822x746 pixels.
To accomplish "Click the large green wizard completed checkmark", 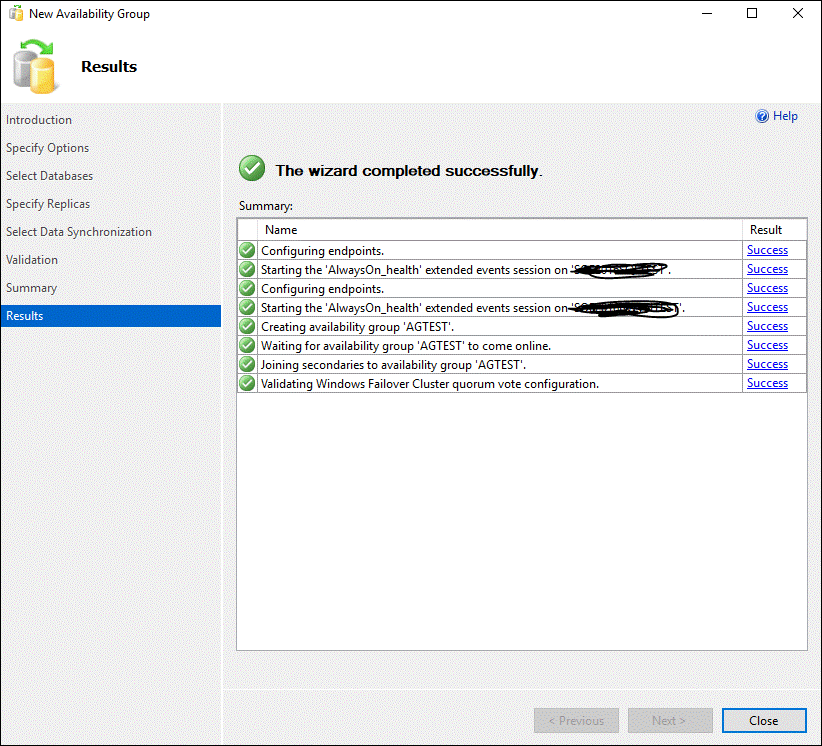I will [x=252, y=169].
